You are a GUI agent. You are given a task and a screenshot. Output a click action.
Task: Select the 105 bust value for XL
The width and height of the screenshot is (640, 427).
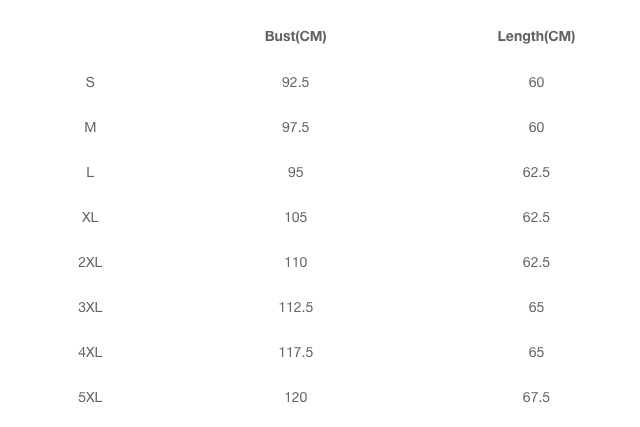pyautogui.click(x=296, y=217)
